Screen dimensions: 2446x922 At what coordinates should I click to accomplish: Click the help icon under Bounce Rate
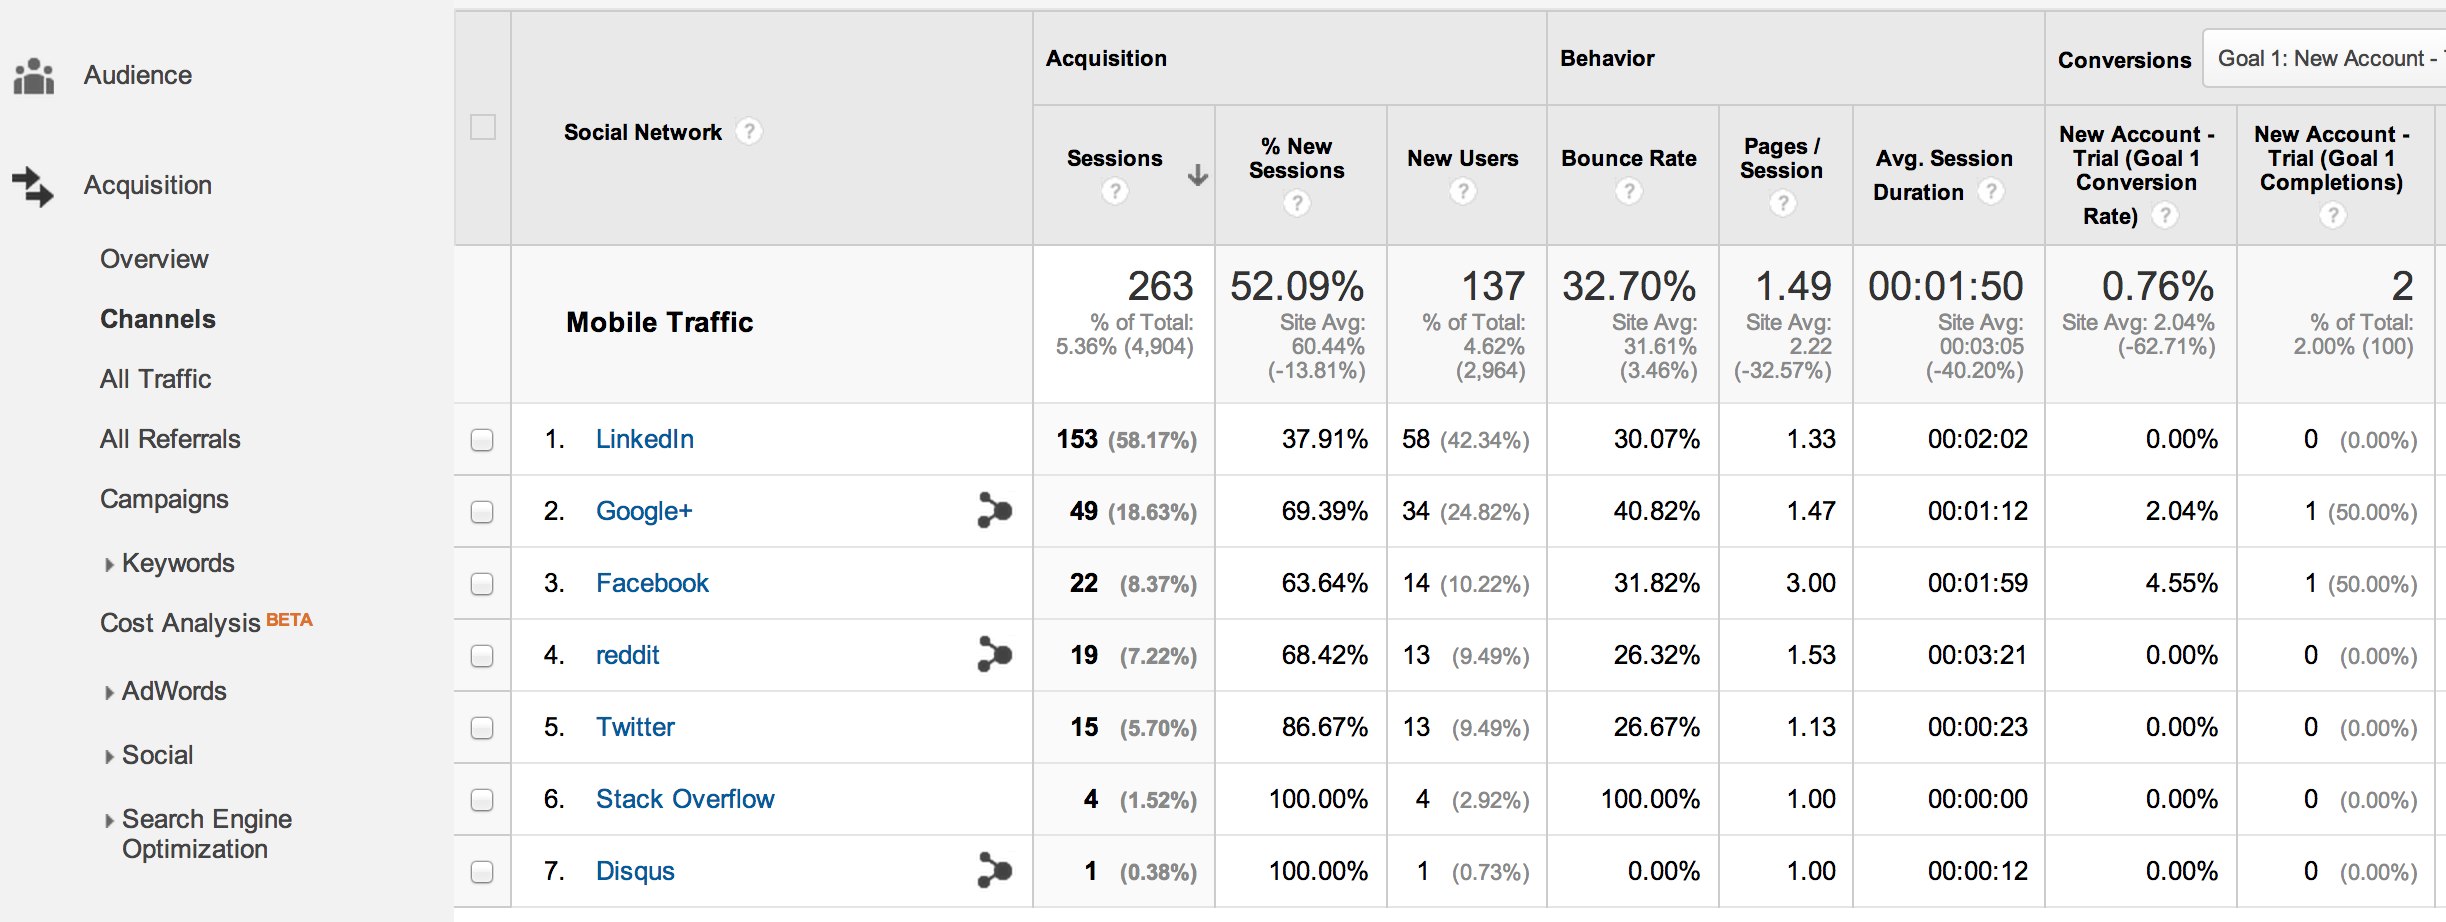point(1628,191)
